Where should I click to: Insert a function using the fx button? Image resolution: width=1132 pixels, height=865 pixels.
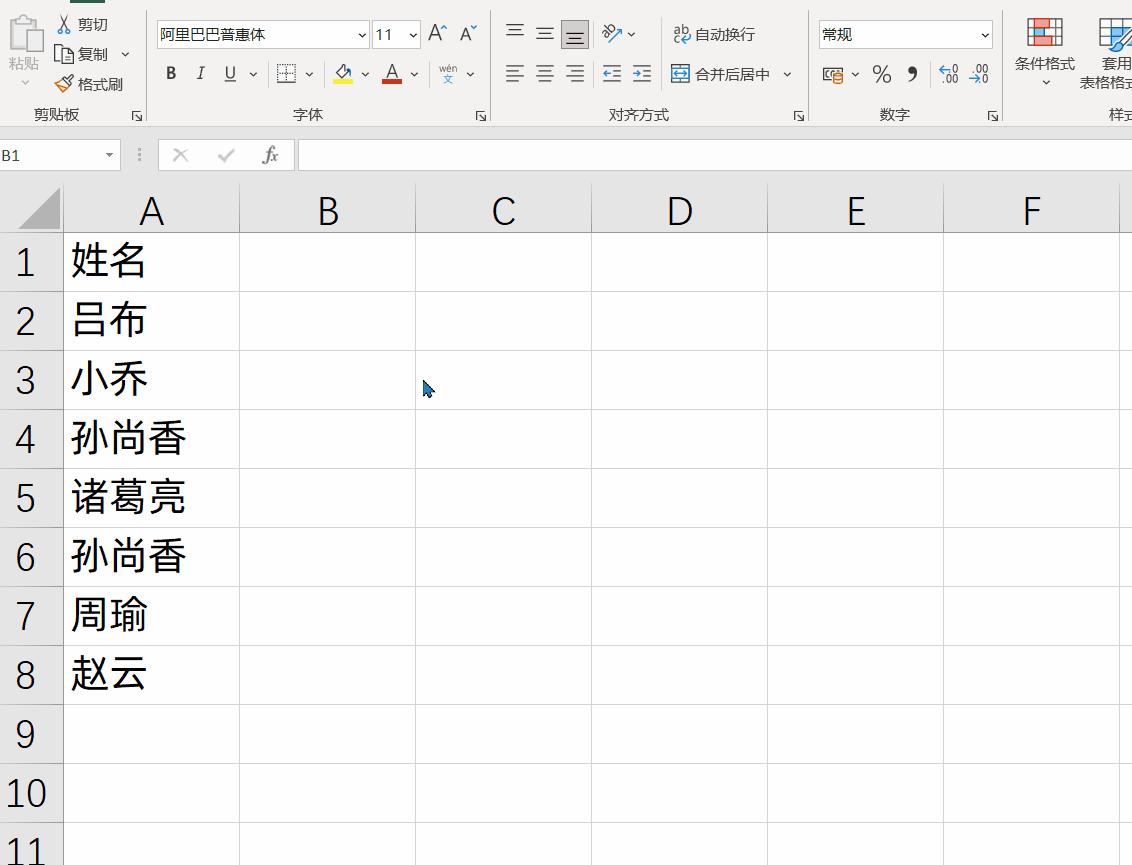pos(271,155)
